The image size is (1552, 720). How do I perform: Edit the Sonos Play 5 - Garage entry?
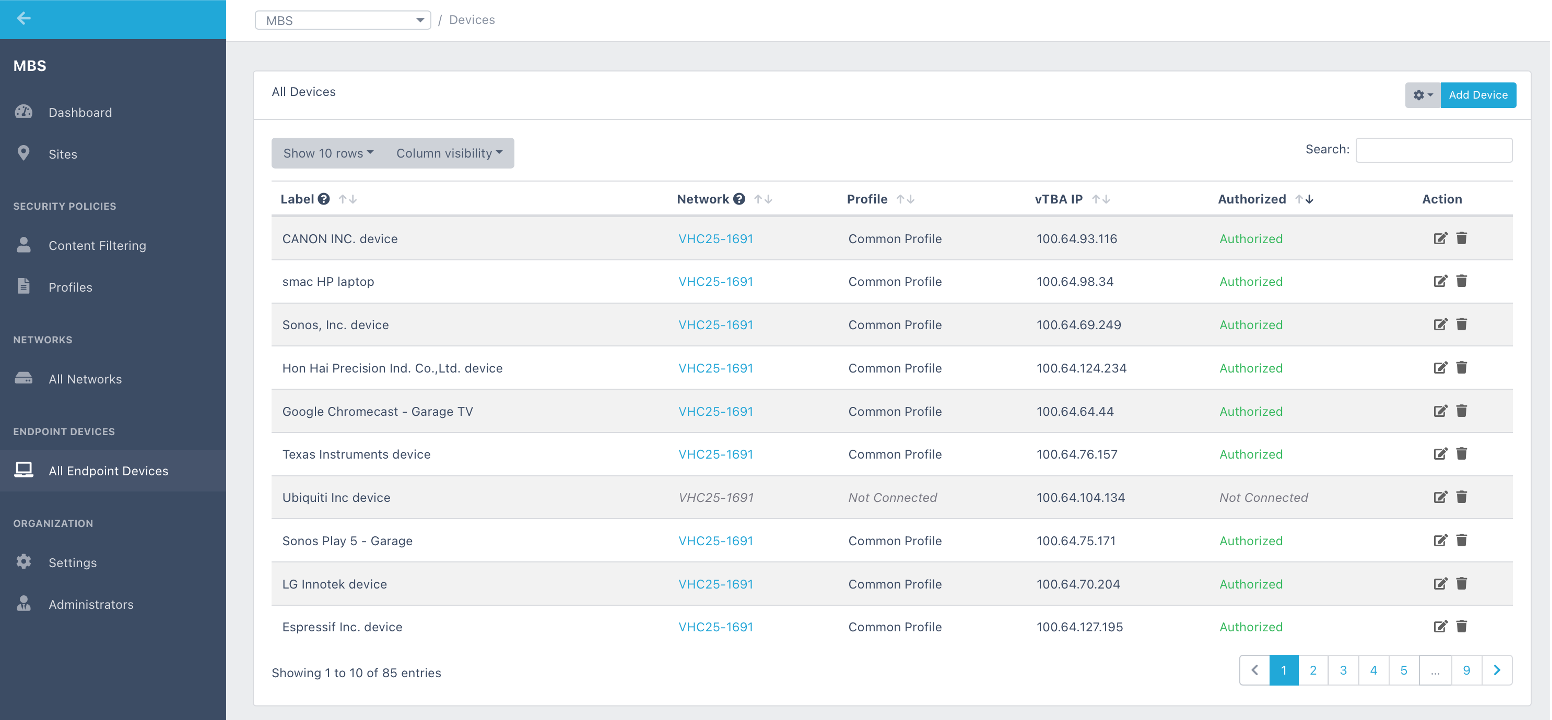[x=1440, y=541]
